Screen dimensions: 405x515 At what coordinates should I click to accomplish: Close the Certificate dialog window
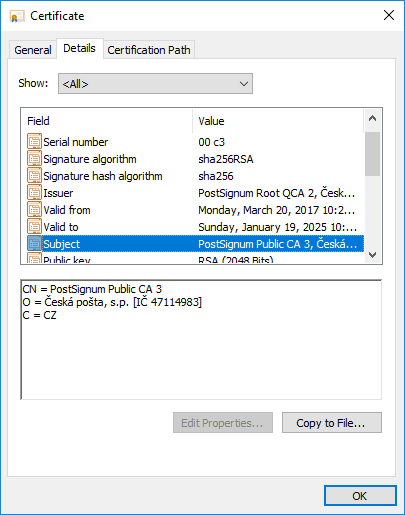pyautogui.click(x=389, y=15)
